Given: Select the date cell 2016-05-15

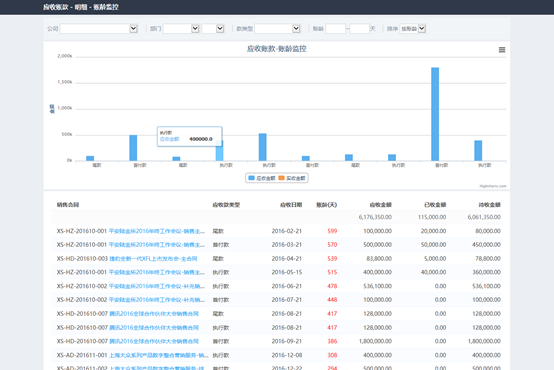Looking at the screenshot, I should 287,272.
